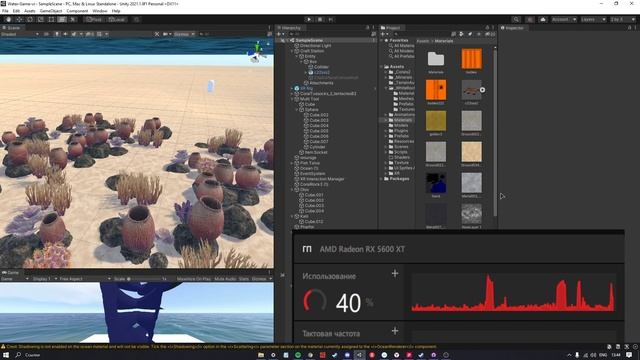Screen dimensions: 640x360
Task: Select the Rotate tool in the toolbar
Action: coord(29,19)
